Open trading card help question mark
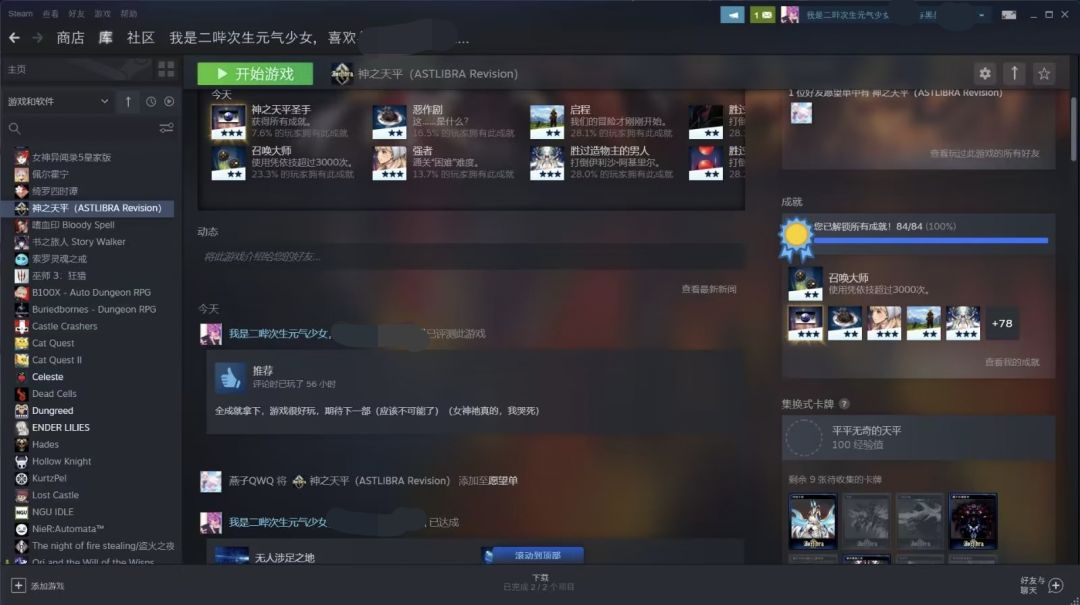1080x605 pixels. click(844, 404)
